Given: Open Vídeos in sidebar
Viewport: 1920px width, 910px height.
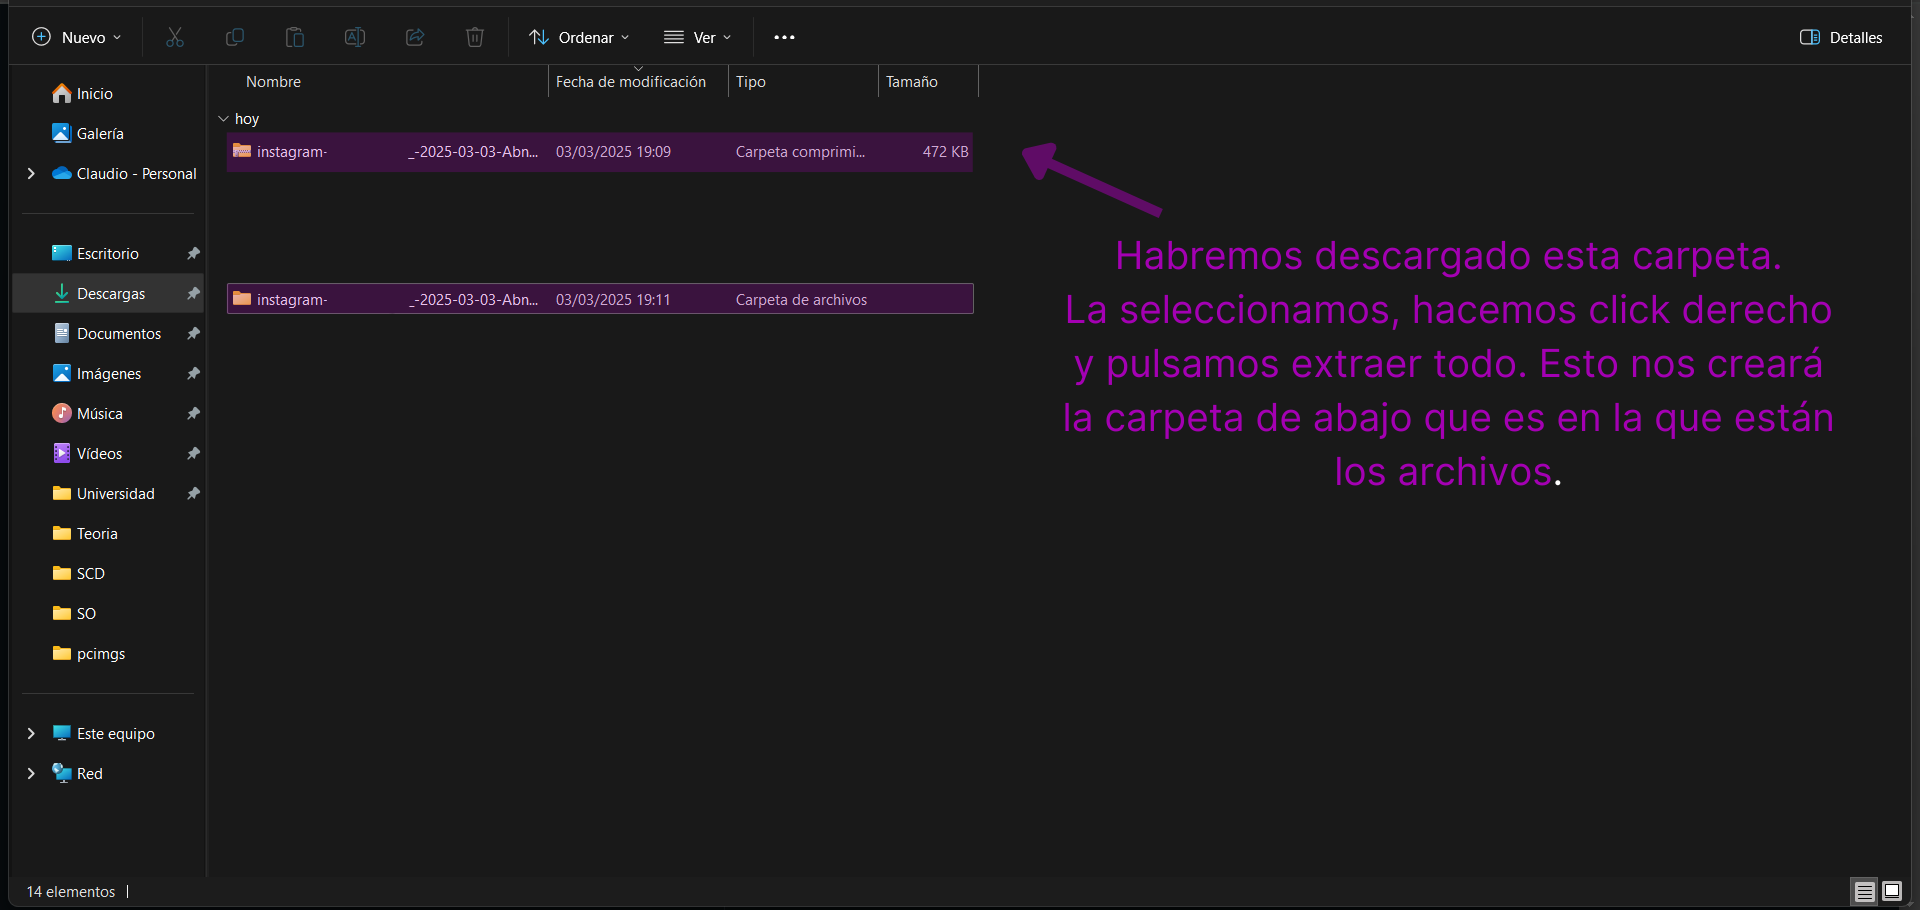Looking at the screenshot, I should [x=88, y=453].
